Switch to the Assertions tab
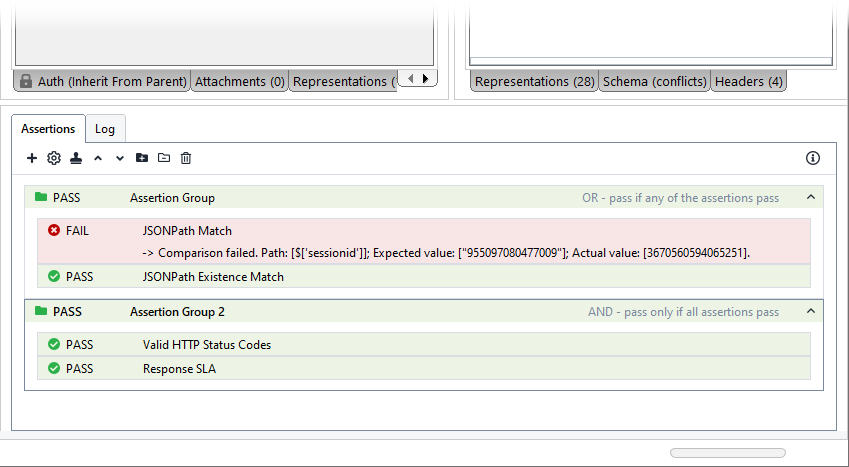The width and height of the screenshot is (849, 467). (x=48, y=129)
